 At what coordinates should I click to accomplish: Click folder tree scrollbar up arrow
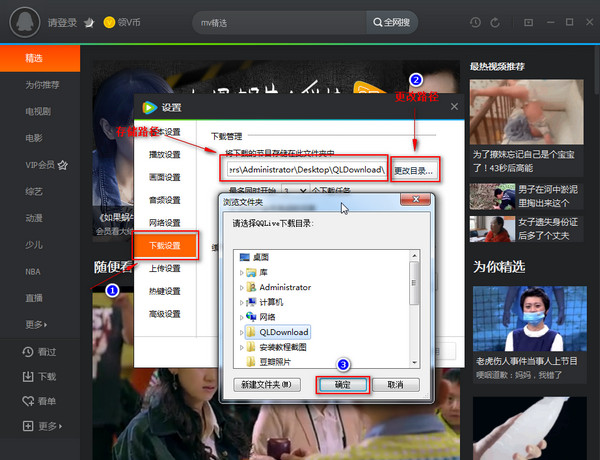click(x=414, y=255)
